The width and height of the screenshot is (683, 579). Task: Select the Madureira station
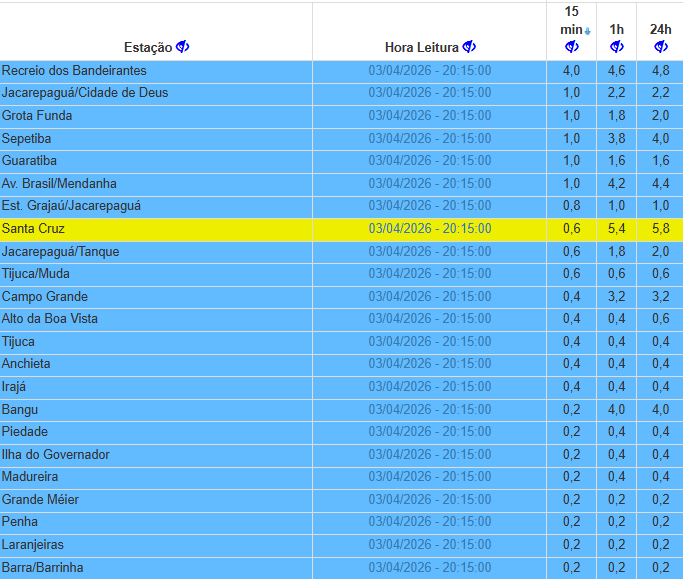tap(30, 477)
